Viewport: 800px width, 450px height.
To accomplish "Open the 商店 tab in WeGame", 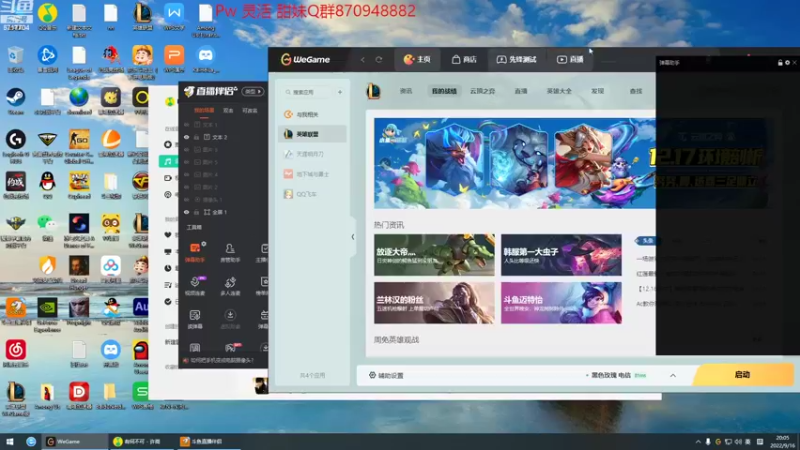I will pyautogui.click(x=464, y=60).
